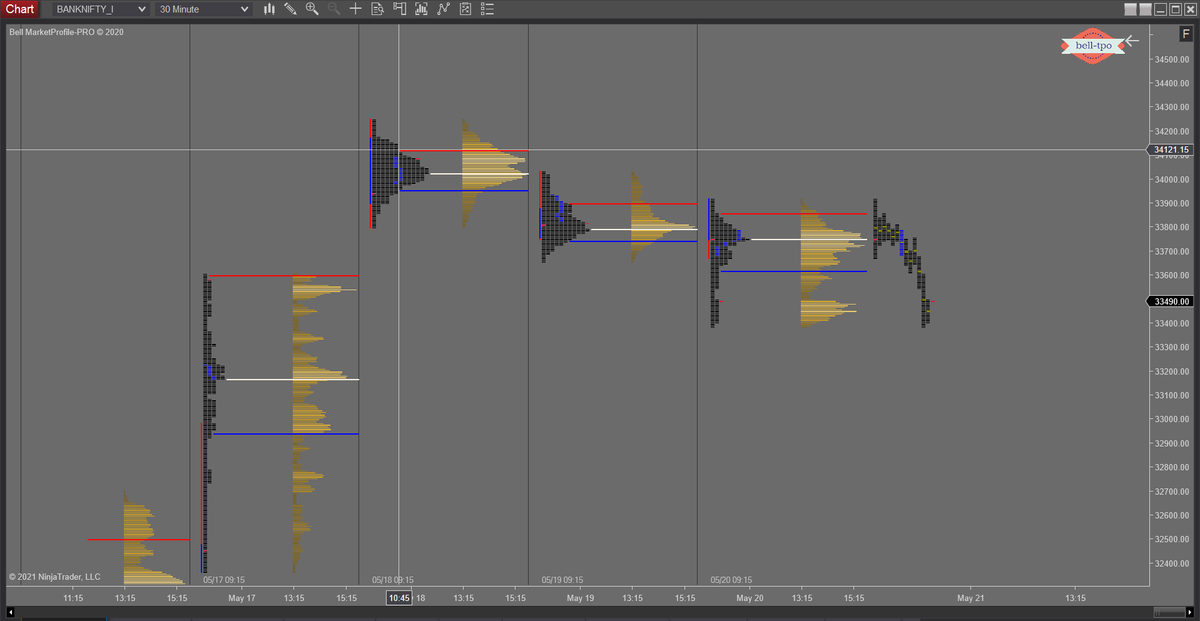Click the 05/19 09:15 session label
Viewport: 1200px width, 621px height.
pyautogui.click(x=563, y=579)
